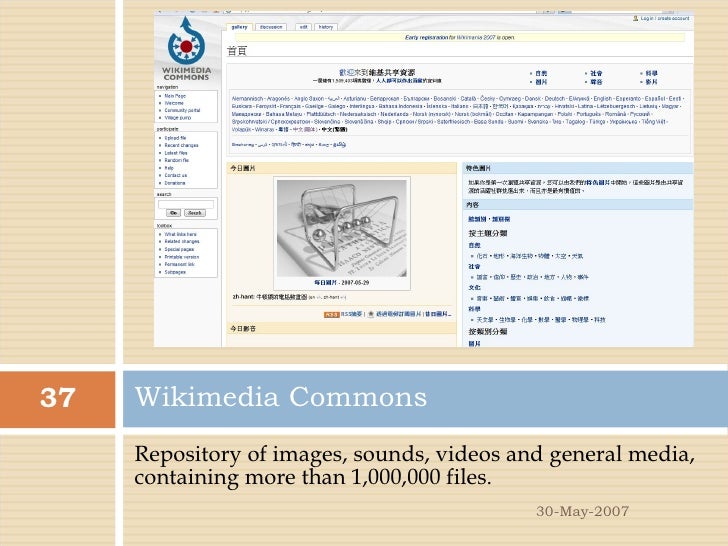Click the Alemannisch language link

247,99
